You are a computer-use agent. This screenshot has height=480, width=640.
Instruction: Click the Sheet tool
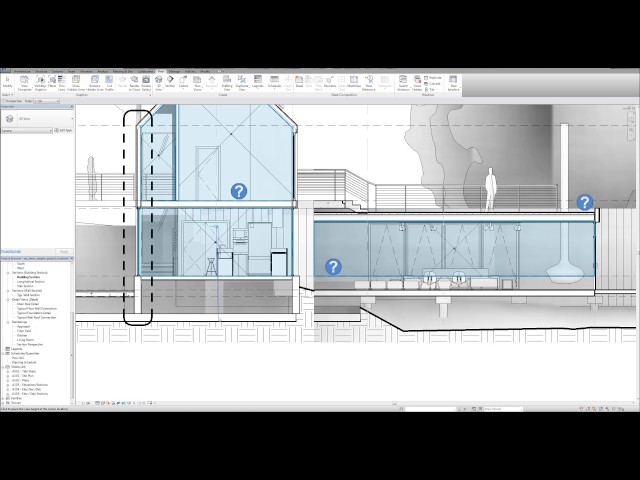coord(299,82)
